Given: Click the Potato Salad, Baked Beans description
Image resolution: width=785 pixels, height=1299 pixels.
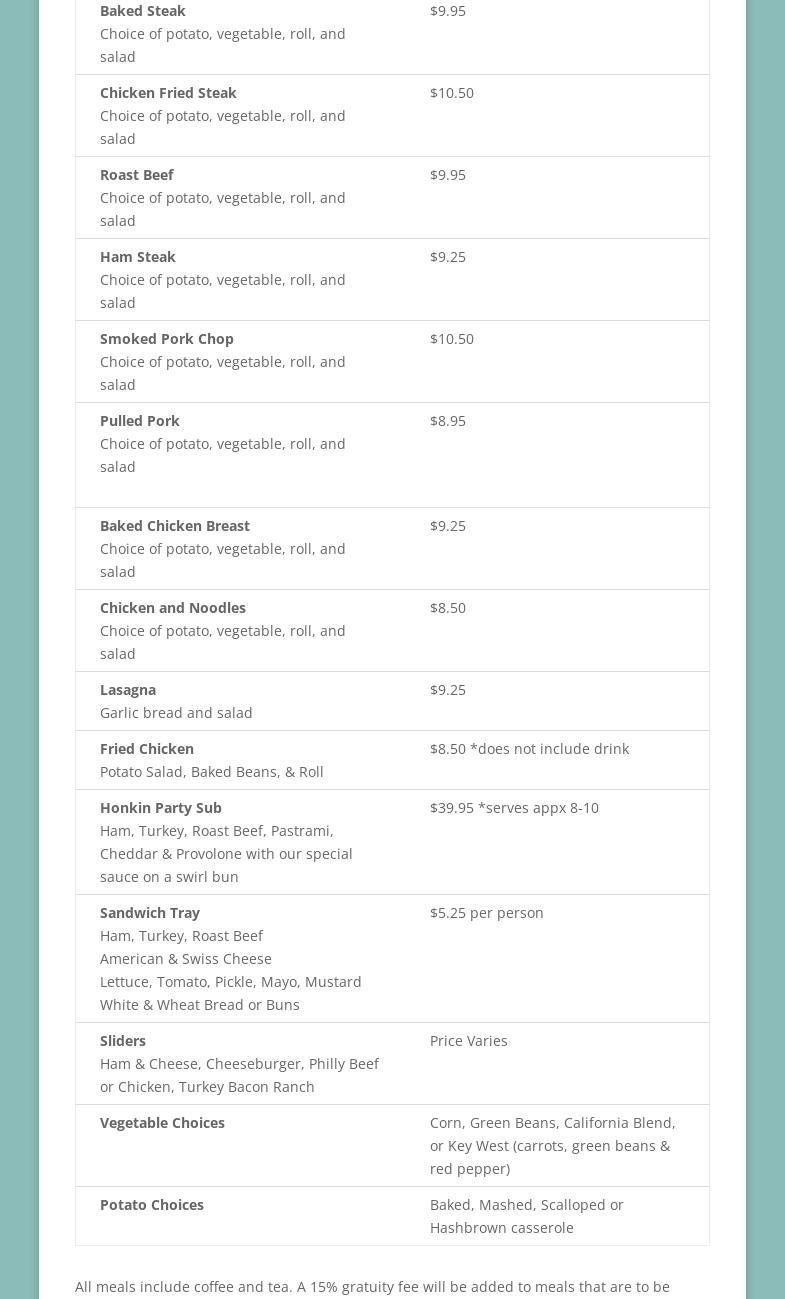Looking at the screenshot, I should (211, 772).
